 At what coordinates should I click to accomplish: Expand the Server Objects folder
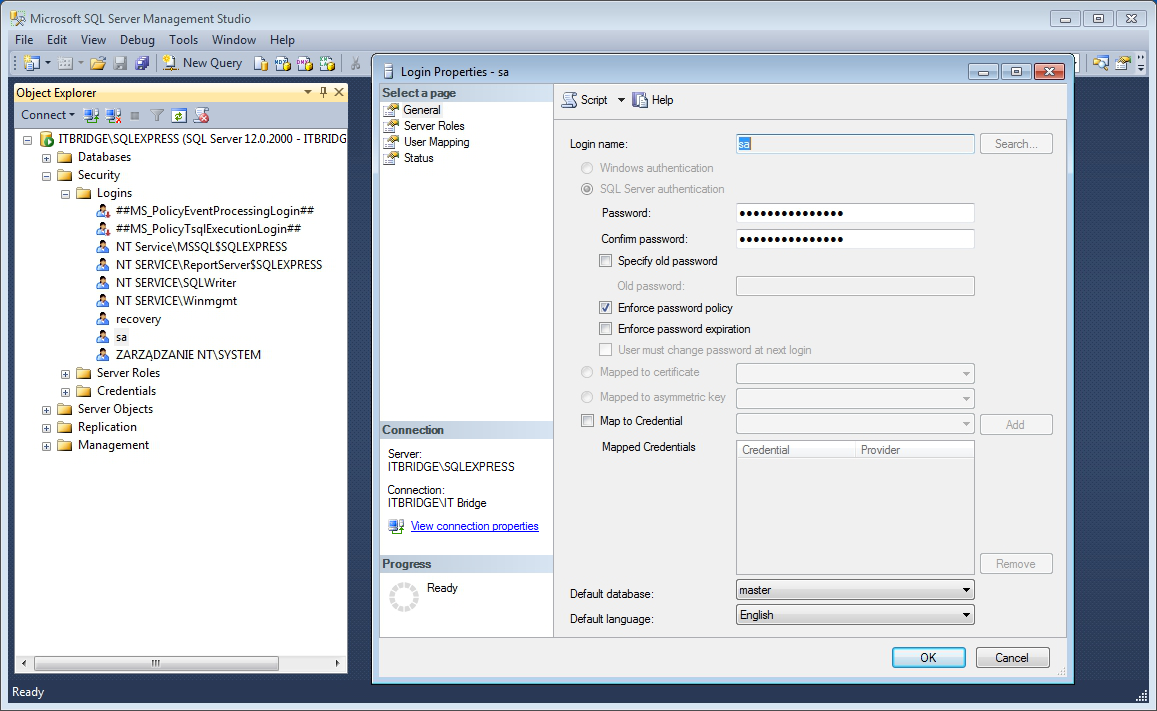pos(46,410)
